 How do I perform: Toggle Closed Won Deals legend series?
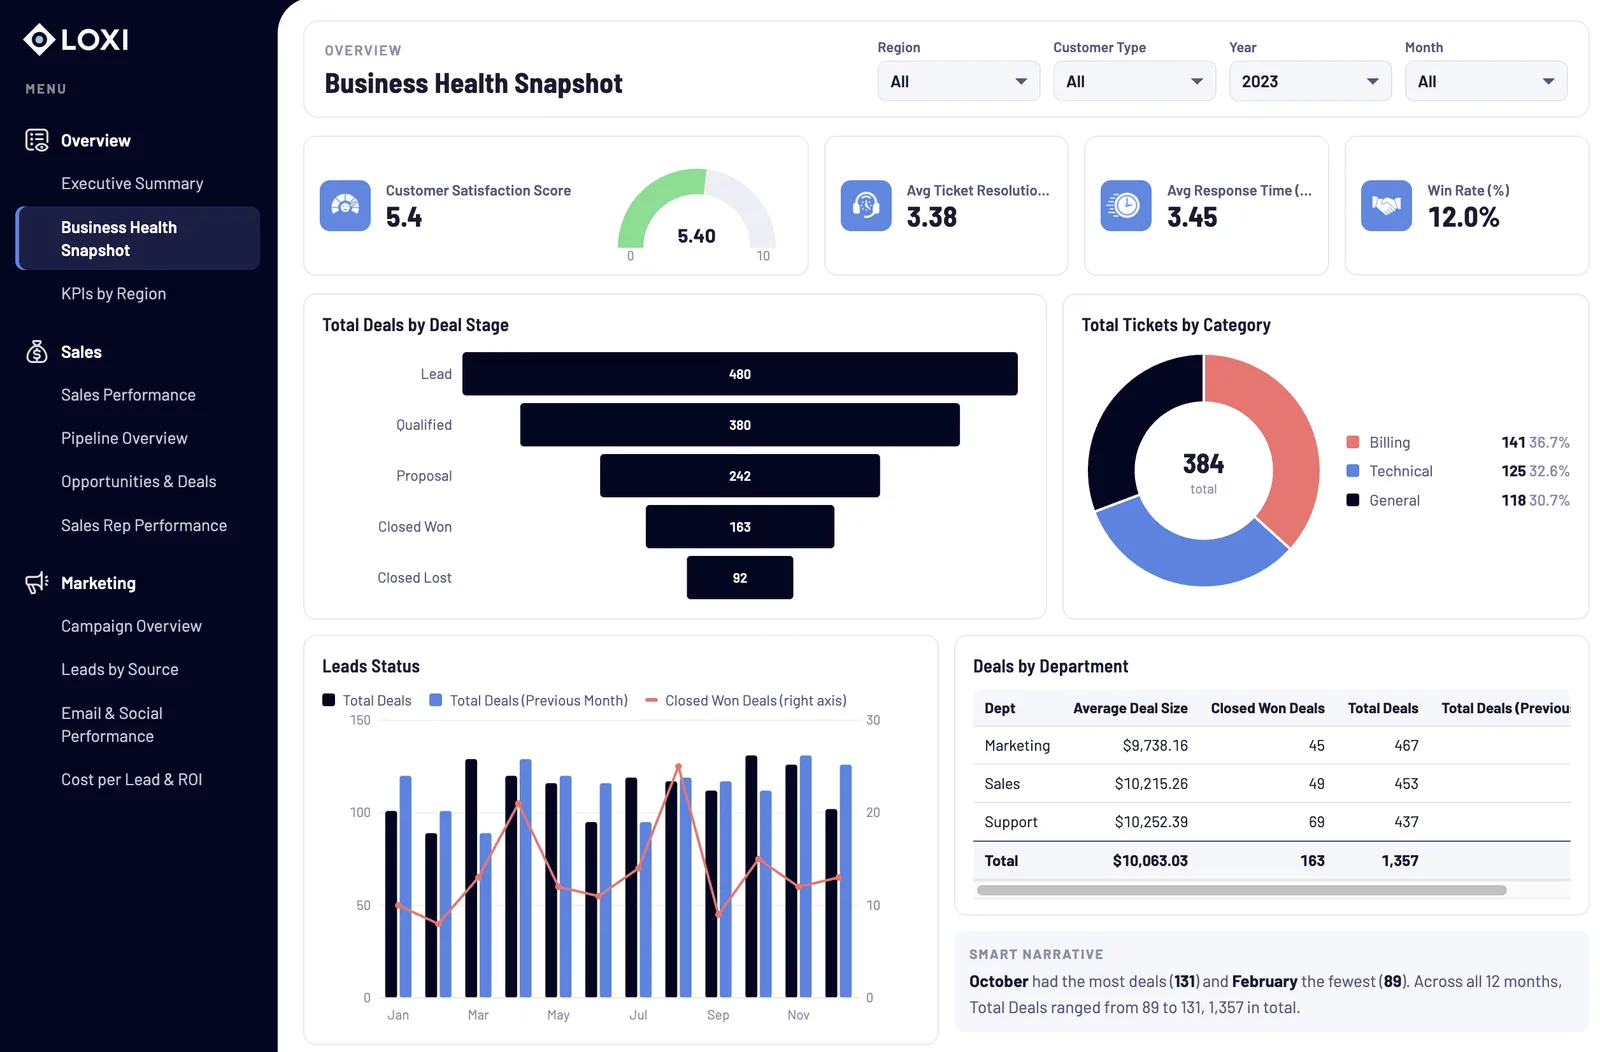point(746,701)
